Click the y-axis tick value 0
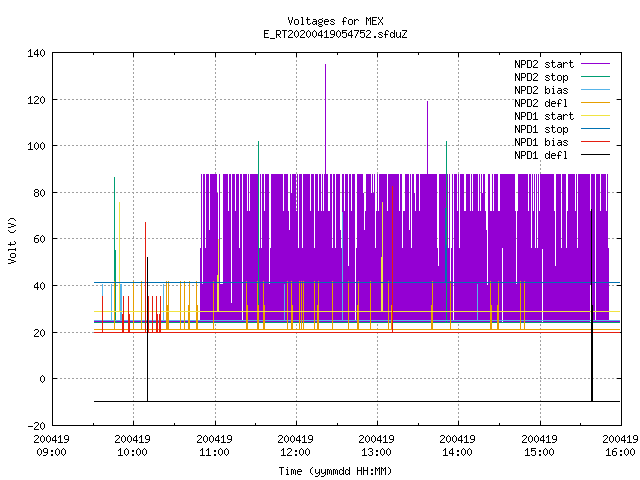Screen dimensions: 640x480 tap(42, 379)
